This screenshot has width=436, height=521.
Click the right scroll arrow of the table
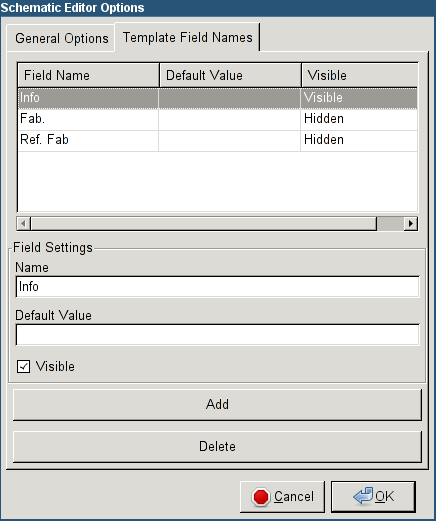(411, 223)
